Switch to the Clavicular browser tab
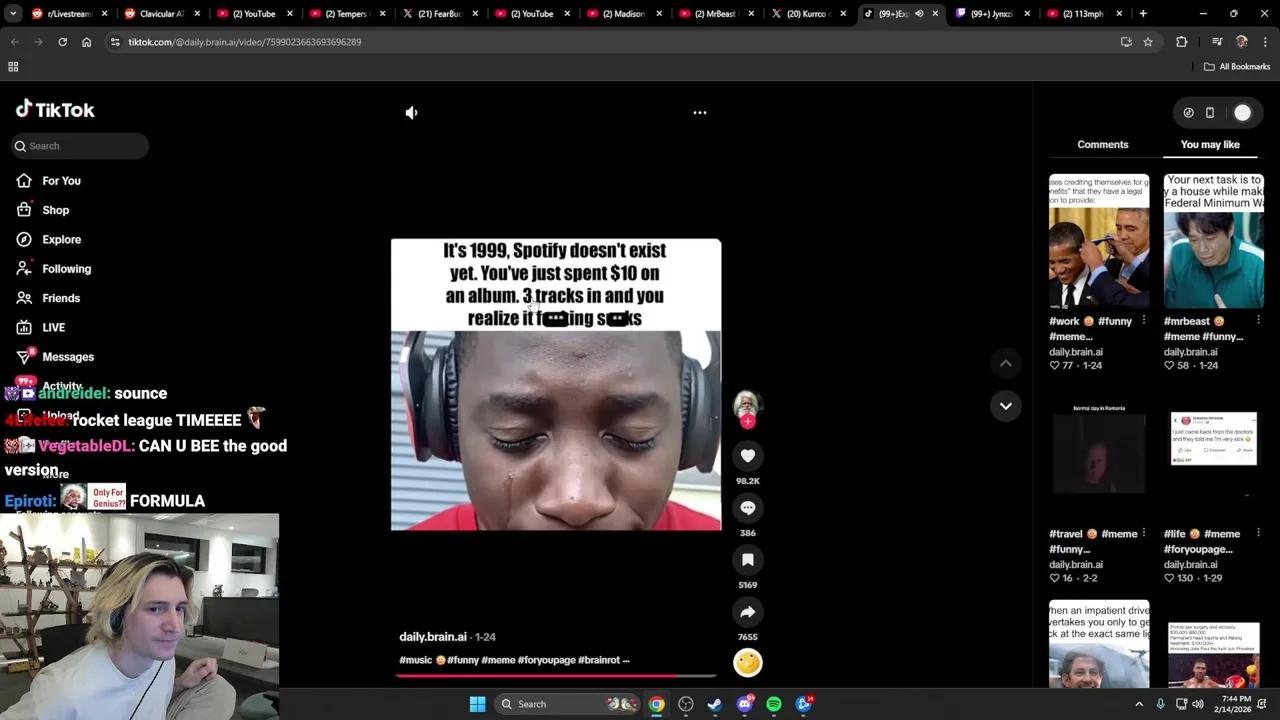The height and width of the screenshot is (720, 1280). (x=160, y=14)
